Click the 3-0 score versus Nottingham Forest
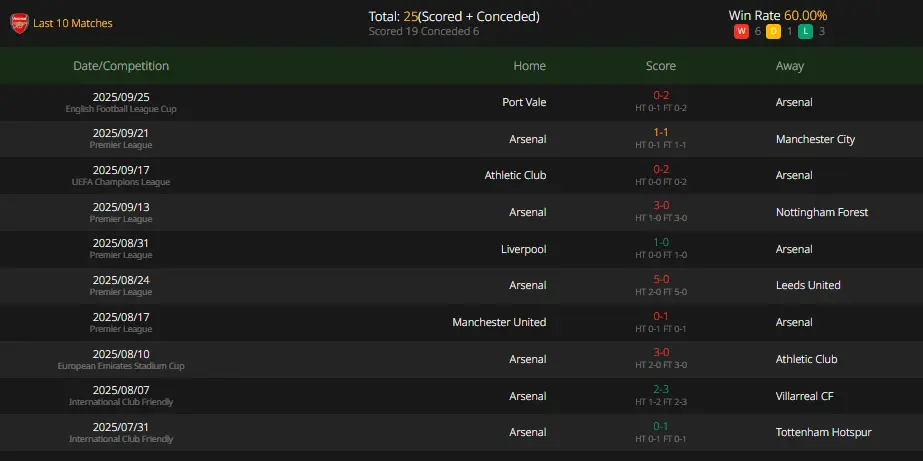Viewport: 923px width, 461px height. (660, 205)
